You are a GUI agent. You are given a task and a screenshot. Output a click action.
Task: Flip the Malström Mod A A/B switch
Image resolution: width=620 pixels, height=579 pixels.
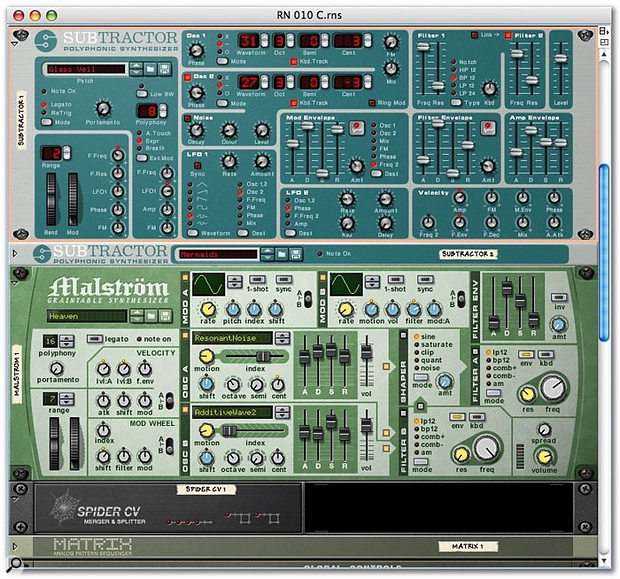[307, 299]
